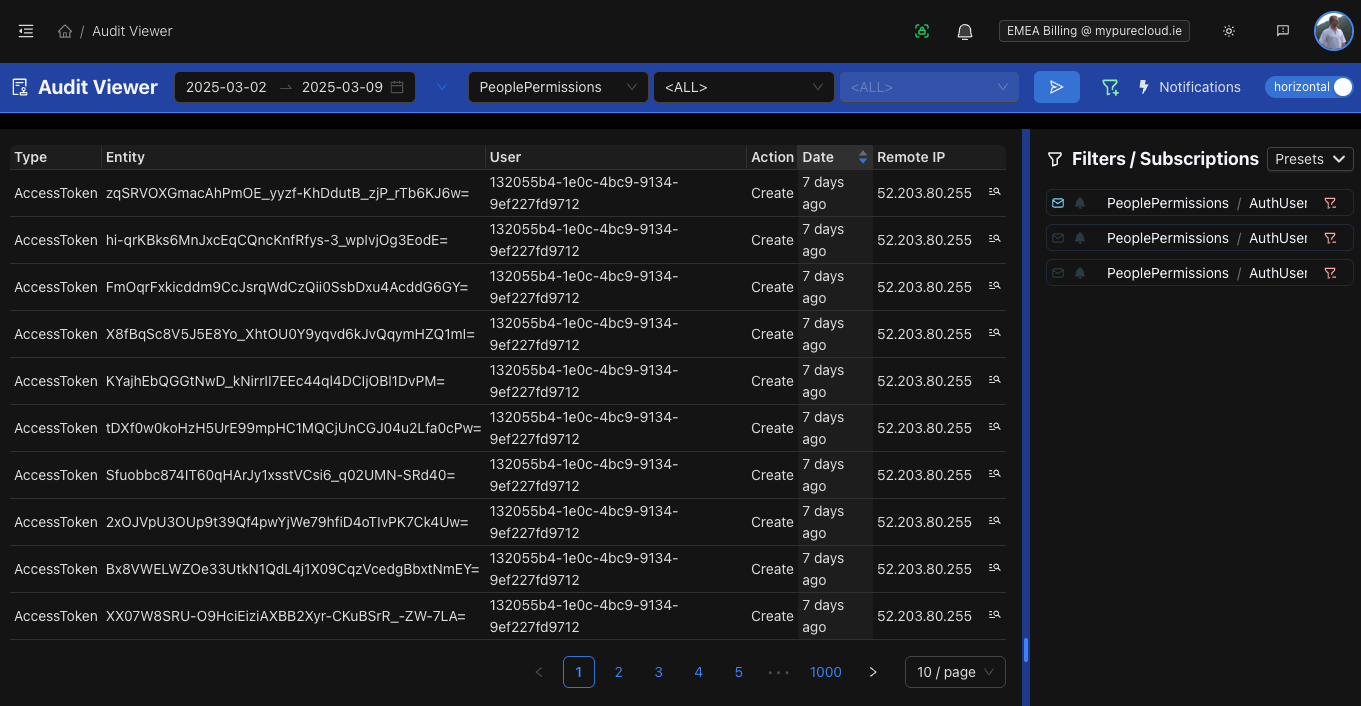Run audit query with send button
The image size is (1361, 706).
pyautogui.click(x=1057, y=87)
